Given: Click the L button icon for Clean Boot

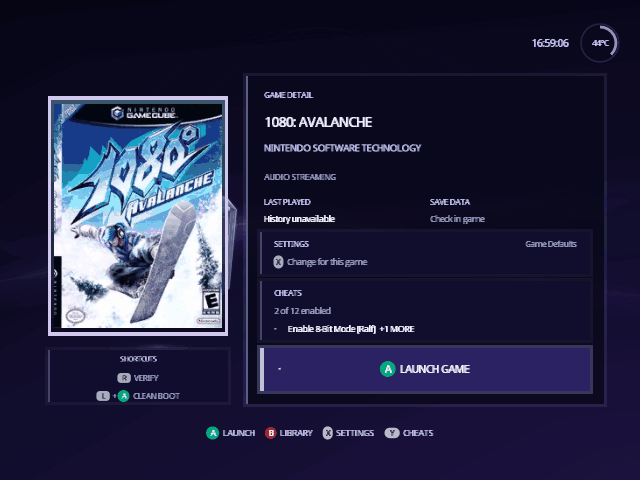Looking at the screenshot, I should click(x=103, y=396).
